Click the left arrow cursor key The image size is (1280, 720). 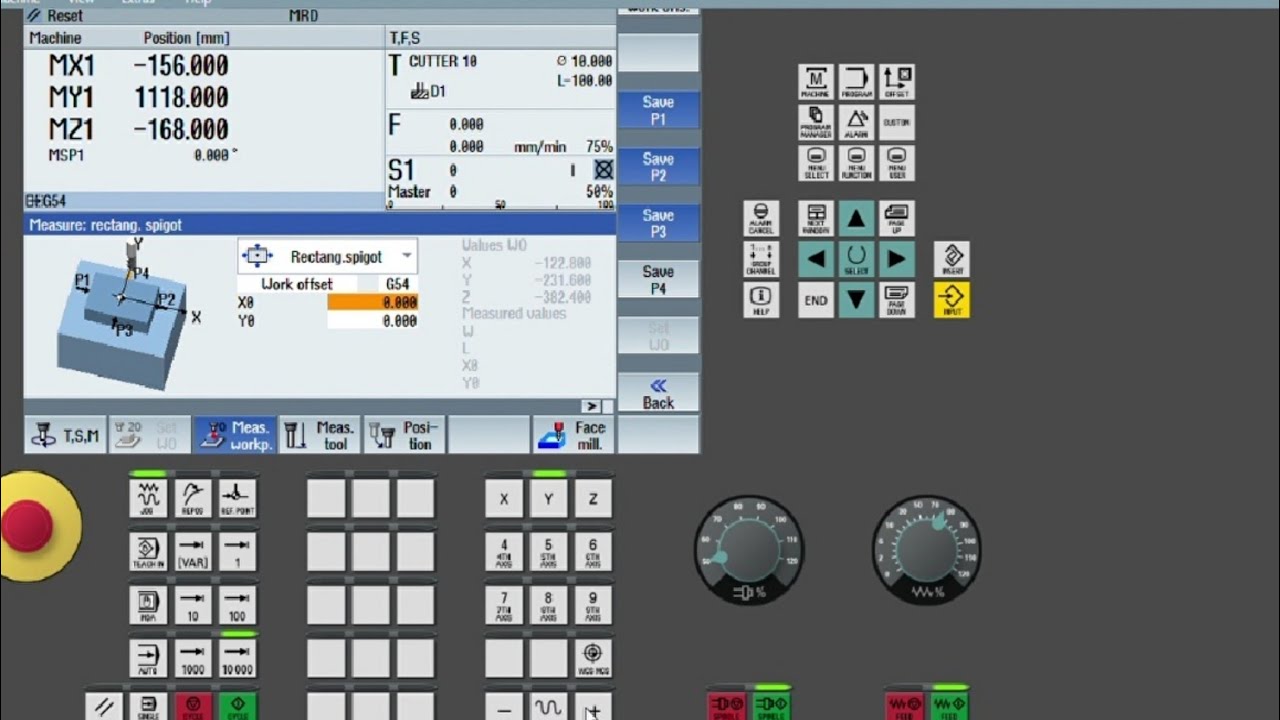coord(816,259)
